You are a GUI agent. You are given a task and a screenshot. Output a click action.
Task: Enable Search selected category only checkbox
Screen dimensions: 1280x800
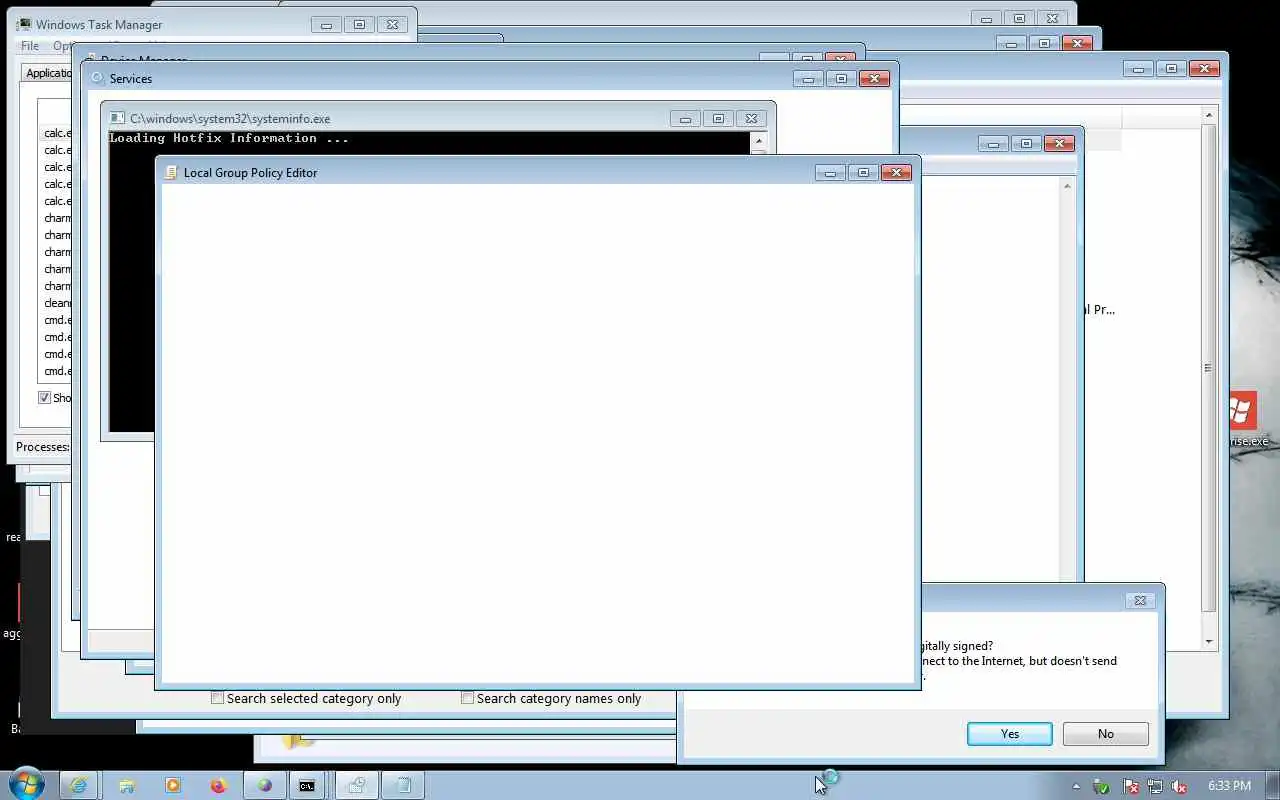pos(217,698)
